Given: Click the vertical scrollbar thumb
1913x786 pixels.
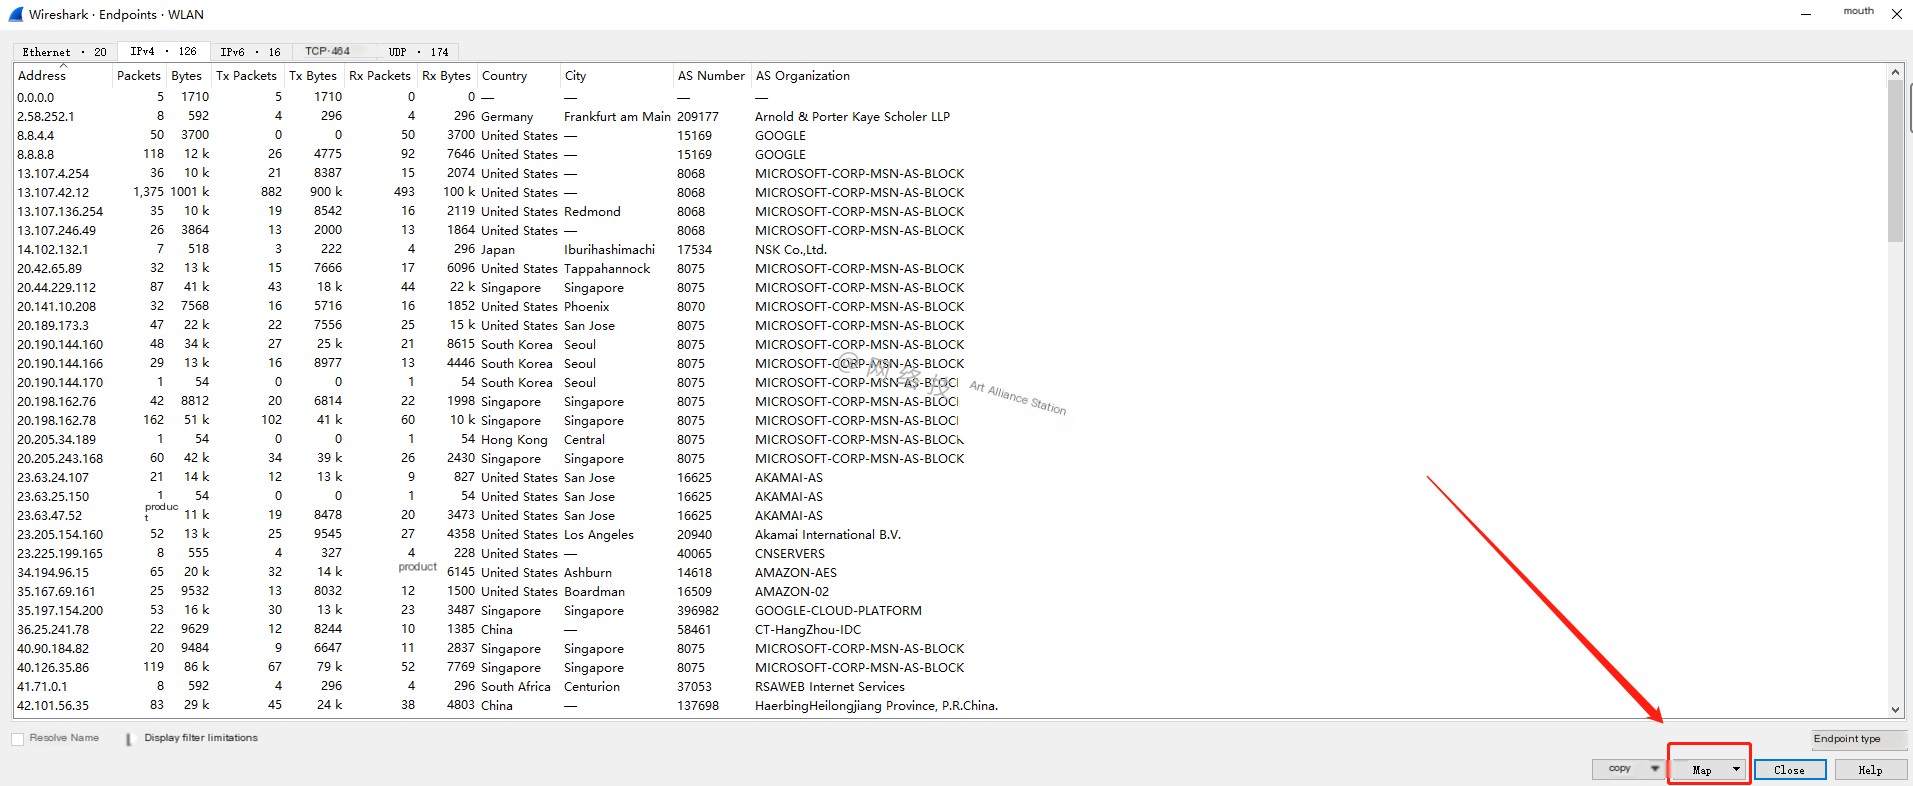Looking at the screenshot, I should [1895, 162].
